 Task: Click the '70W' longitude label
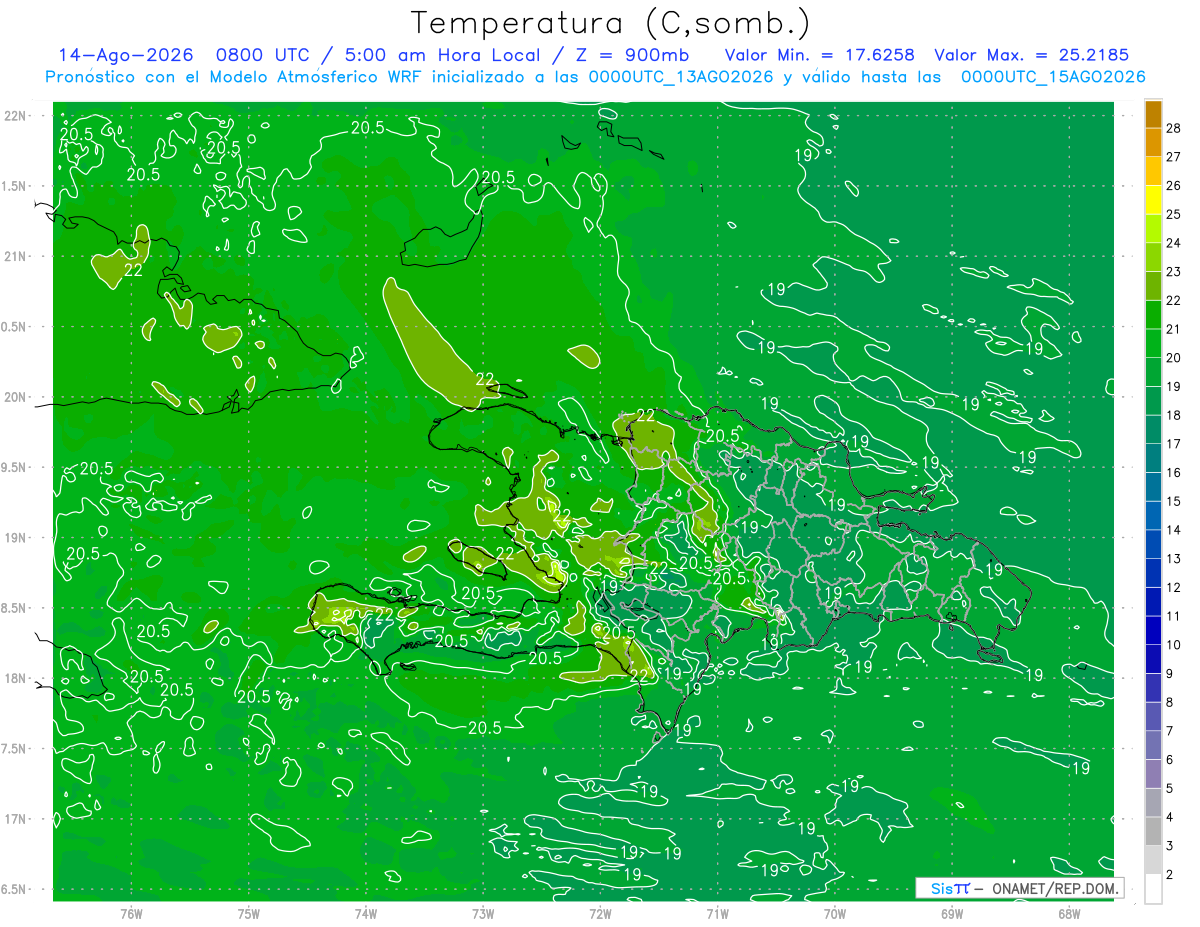pyautogui.click(x=835, y=914)
